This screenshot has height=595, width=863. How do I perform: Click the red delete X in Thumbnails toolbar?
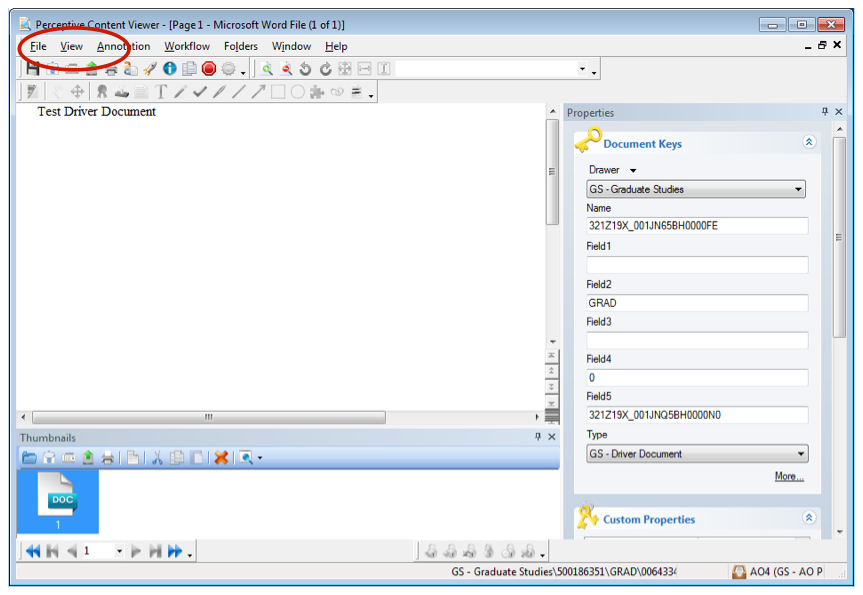pyautogui.click(x=221, y=457)
